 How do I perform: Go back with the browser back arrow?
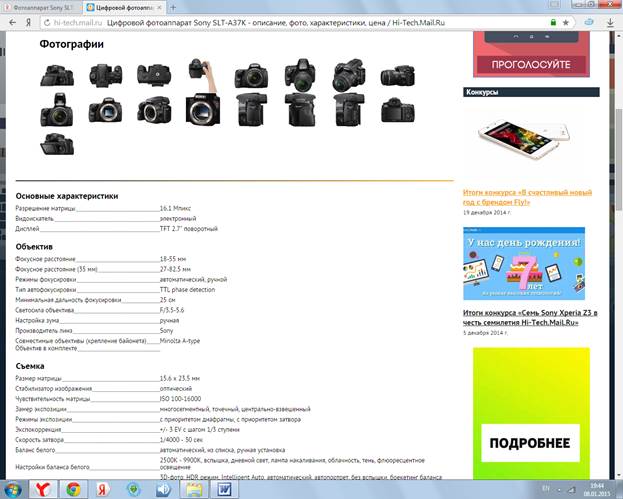click(x=12, y=23)
